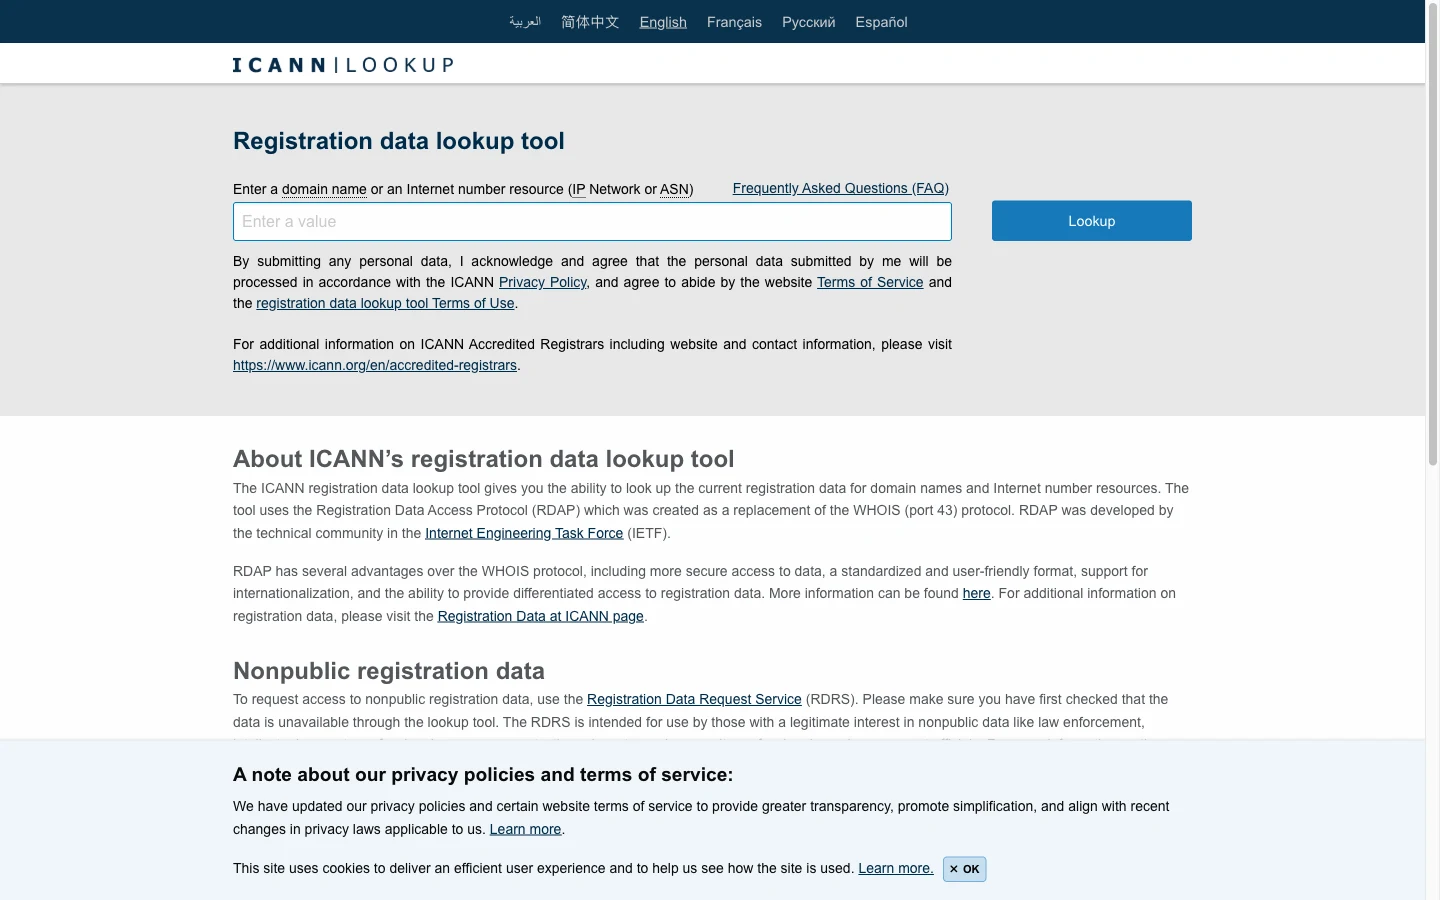The width and height of the screenshot is (1440, 900).
Task: Open the ICANN Lookup logo homepage
Action: pyautogui.click(x=343, y=65)
